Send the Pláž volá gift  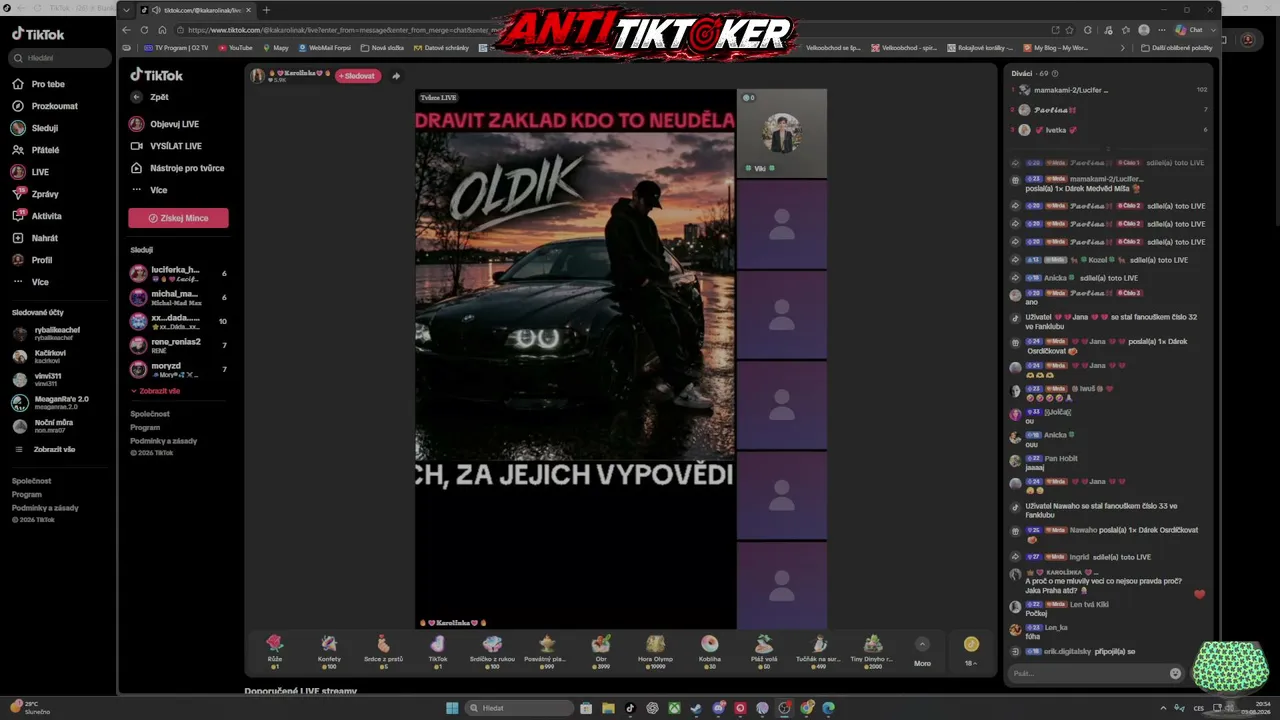tap(764, 650)
